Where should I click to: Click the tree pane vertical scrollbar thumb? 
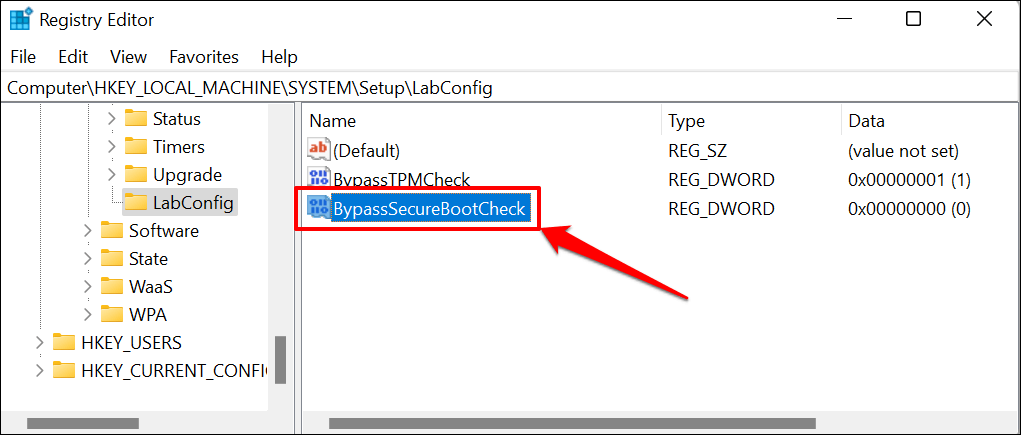[281, 362]
